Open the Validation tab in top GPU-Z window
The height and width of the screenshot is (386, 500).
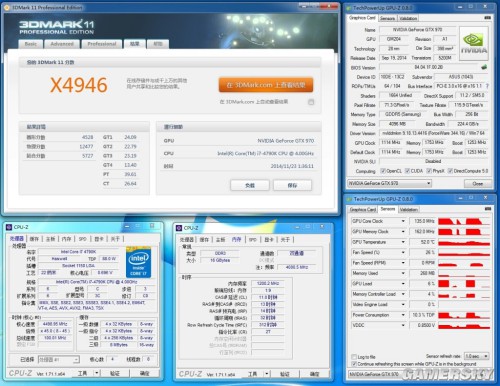(408, 18)
